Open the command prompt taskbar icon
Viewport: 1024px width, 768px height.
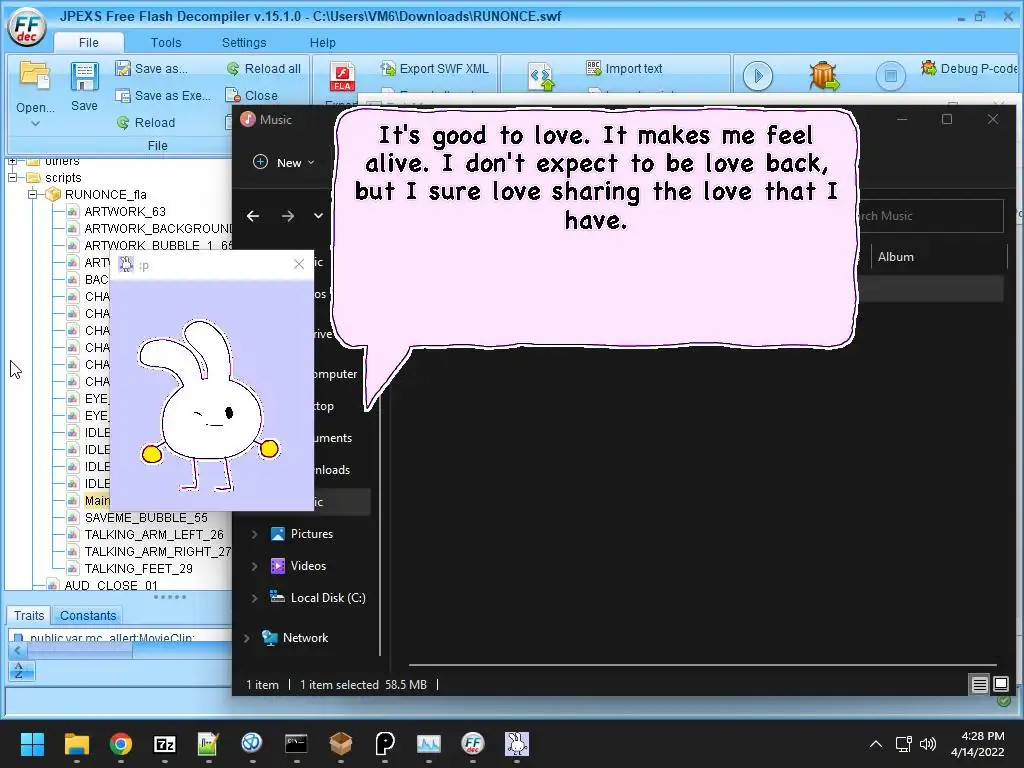tap(296, 744)
